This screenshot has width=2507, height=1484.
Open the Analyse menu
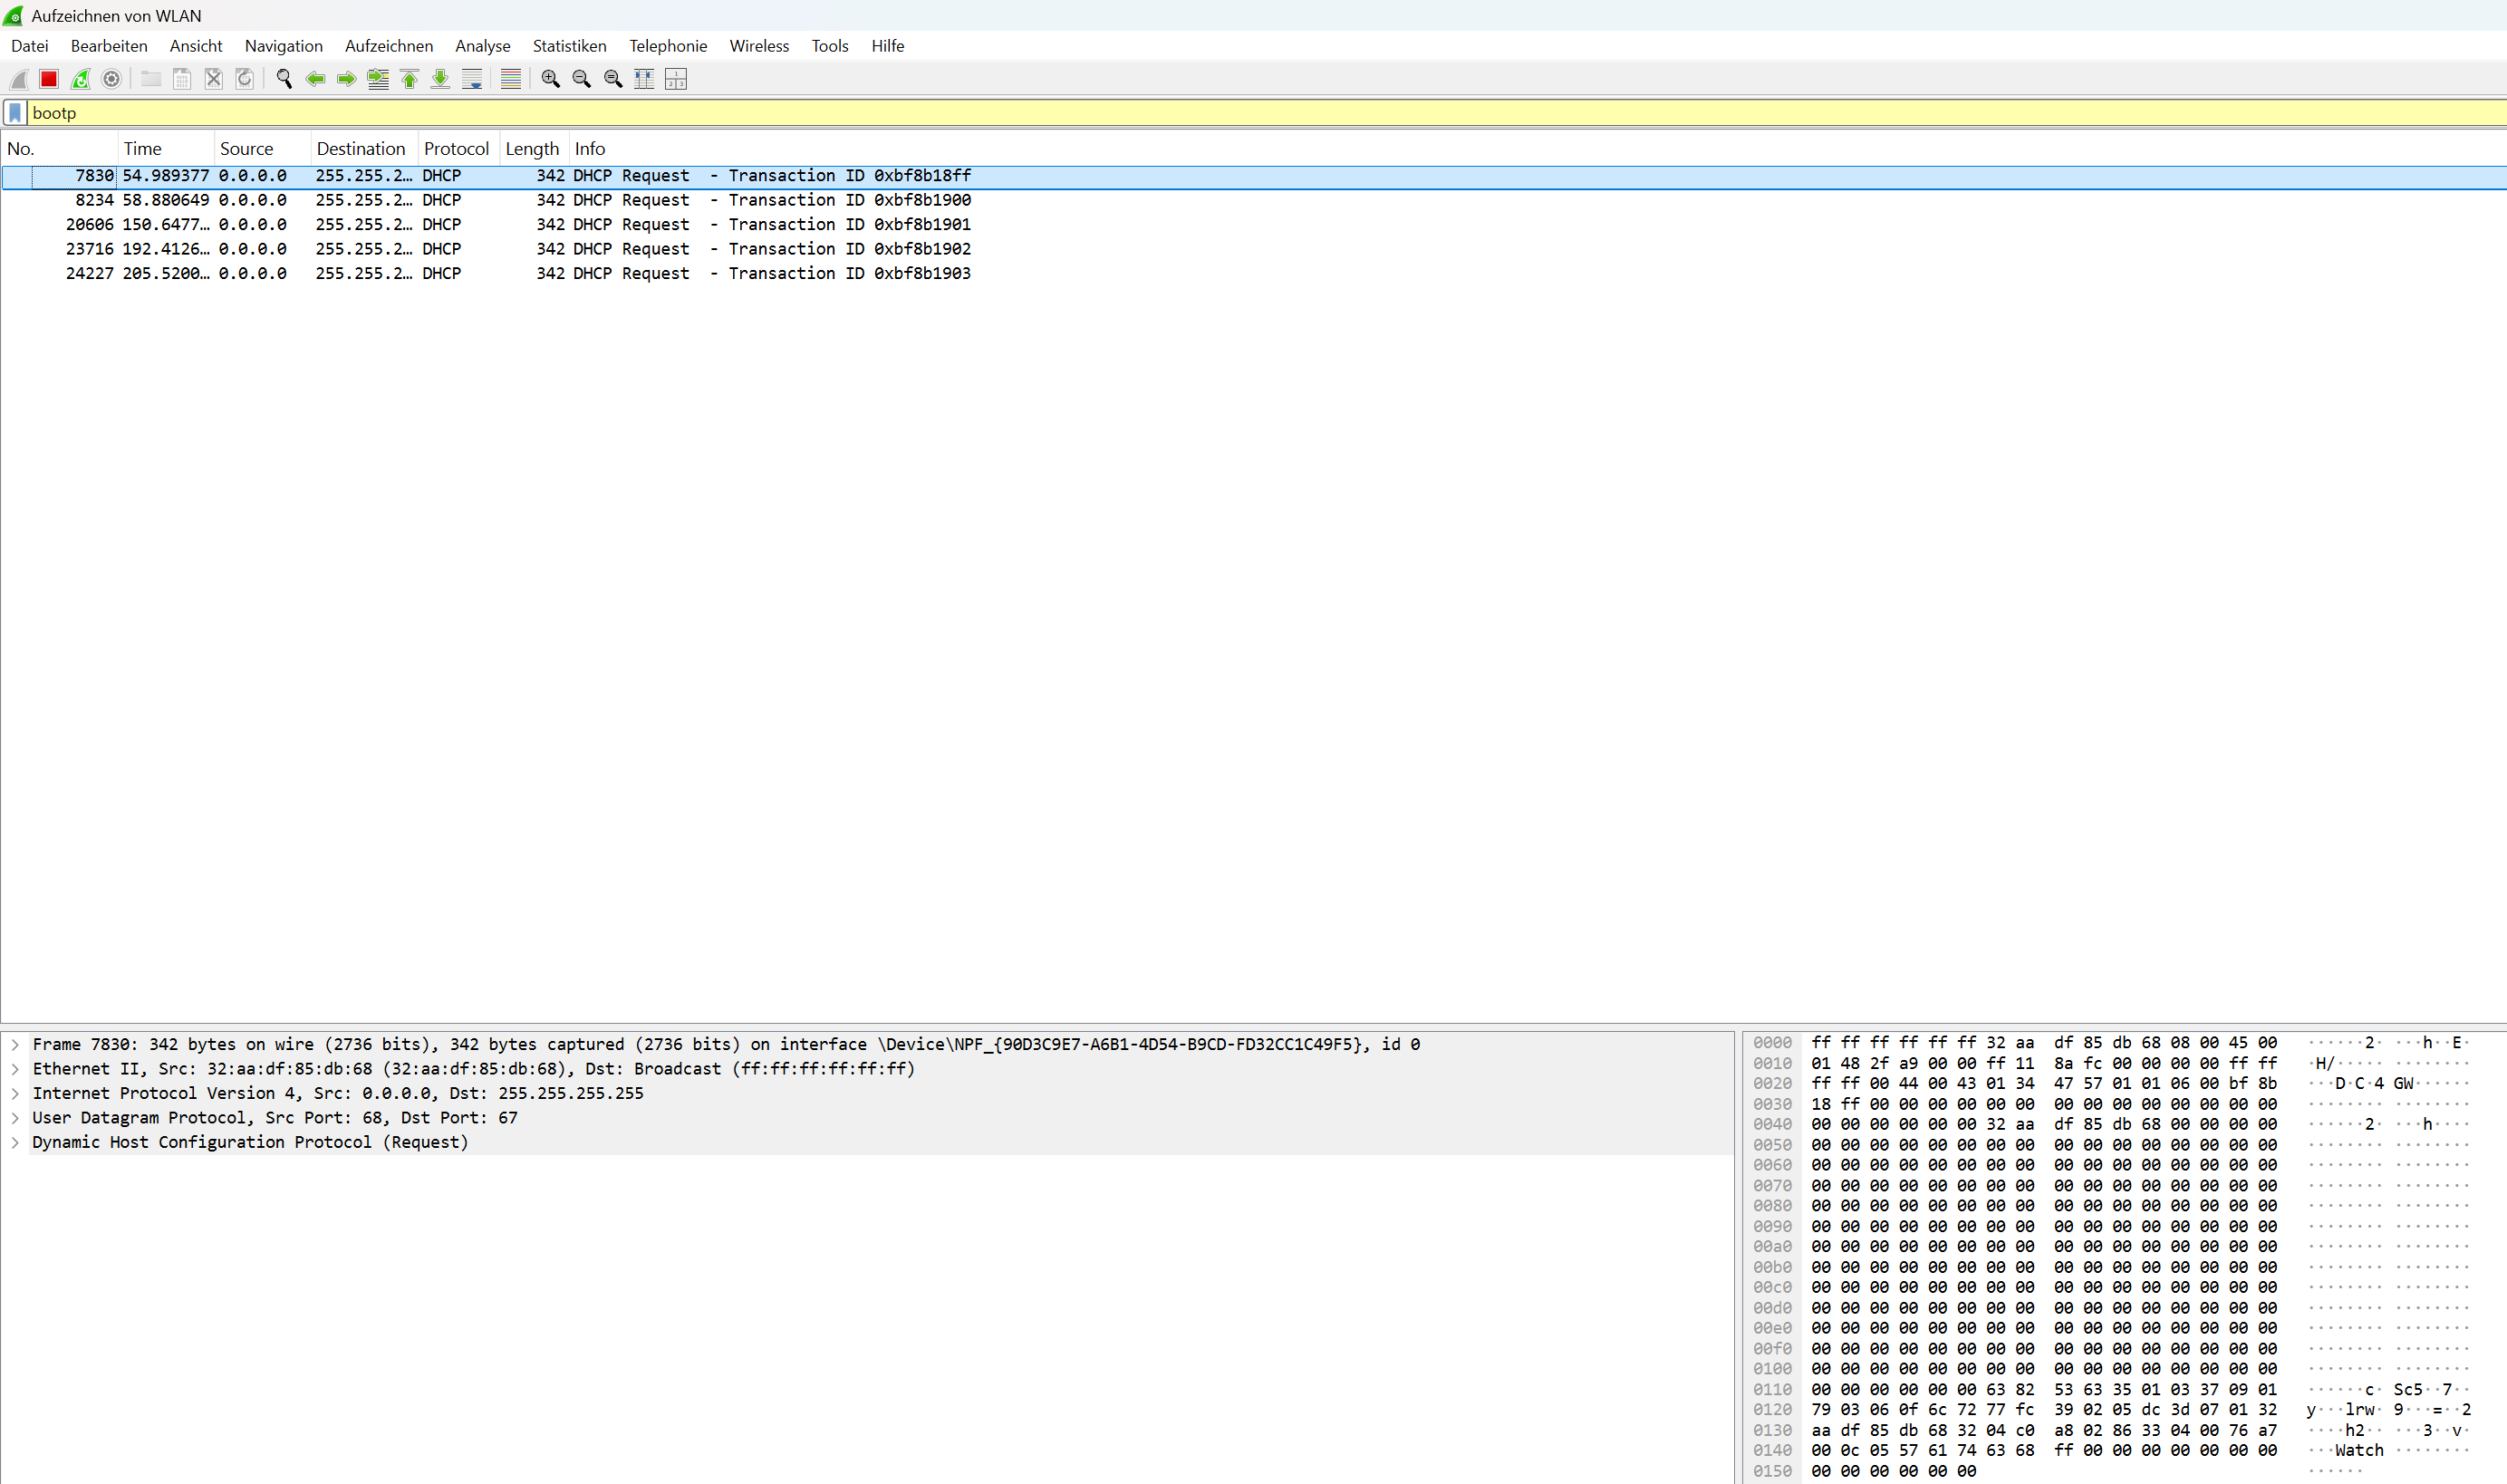point(482,46)
